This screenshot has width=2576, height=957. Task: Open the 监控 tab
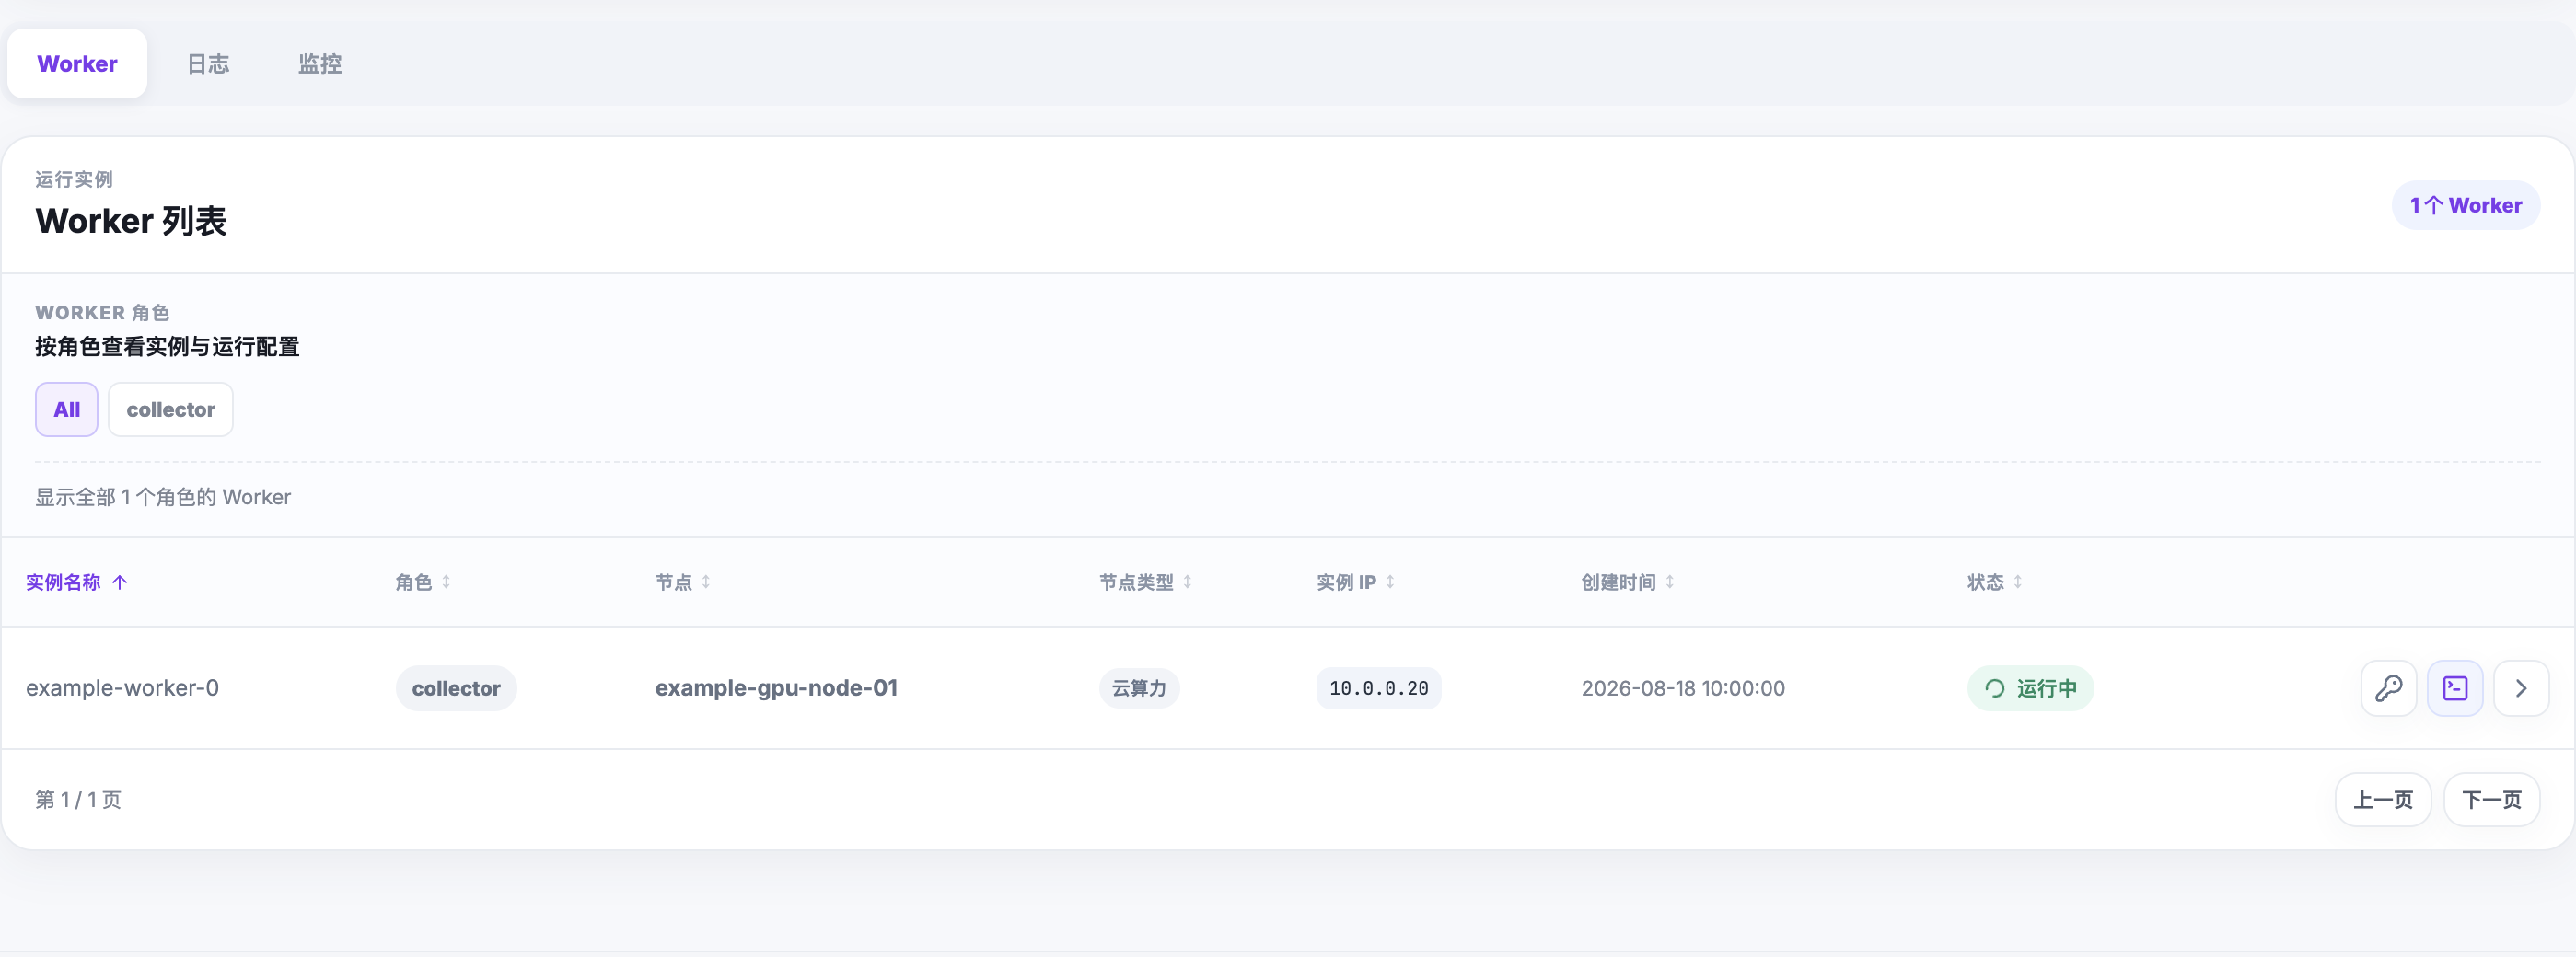[x=320, y=64]
